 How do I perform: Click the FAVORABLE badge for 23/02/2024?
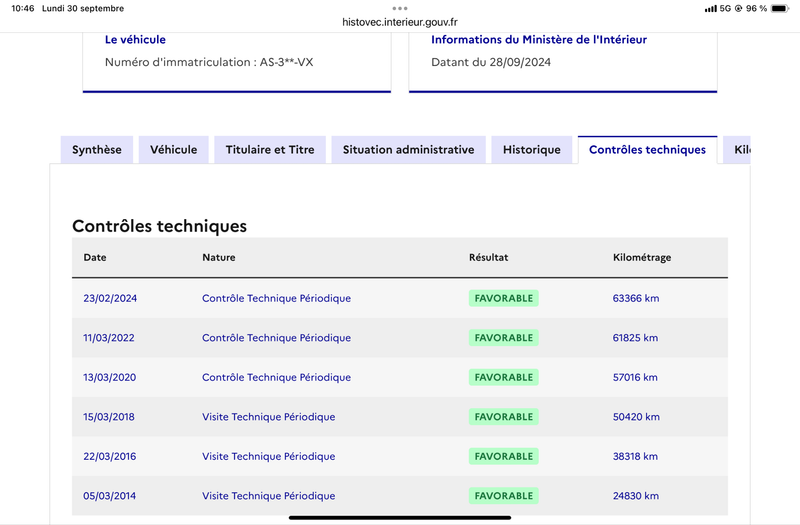tap(504, 298)
